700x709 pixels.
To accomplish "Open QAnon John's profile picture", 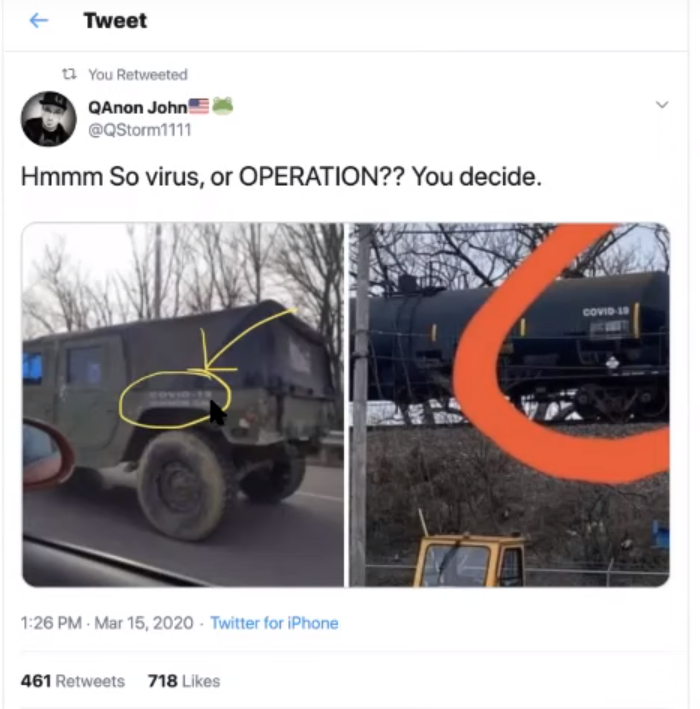I will point(49,119).
